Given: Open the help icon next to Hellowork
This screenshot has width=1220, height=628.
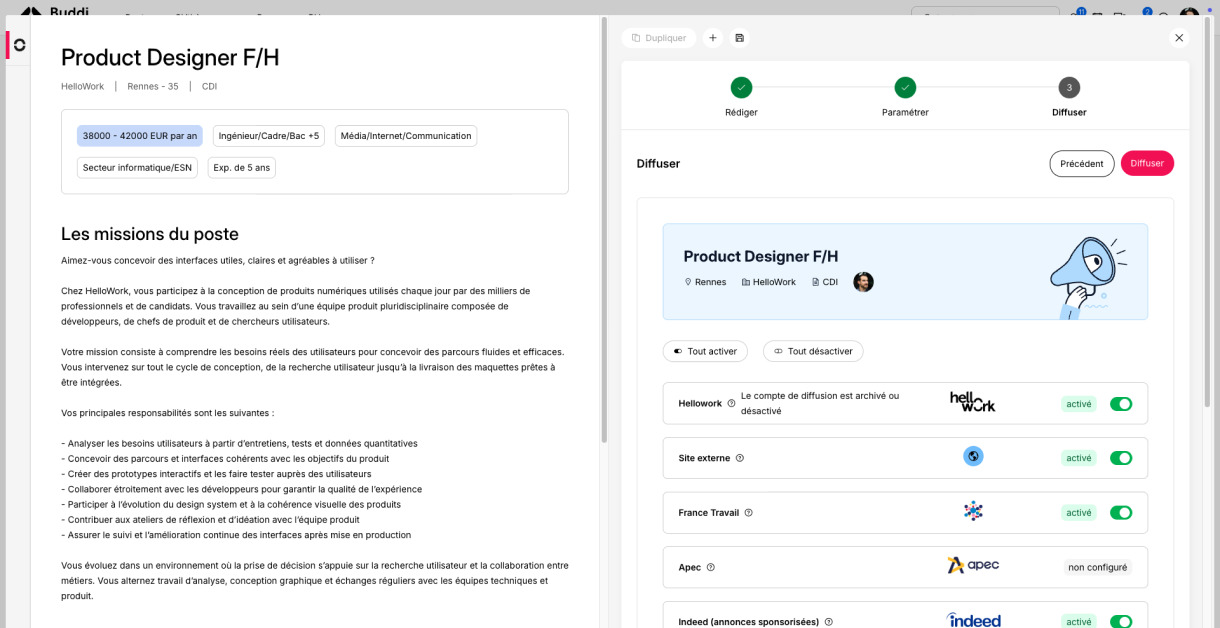Looking at the screenshot, I should coord(731,404).
